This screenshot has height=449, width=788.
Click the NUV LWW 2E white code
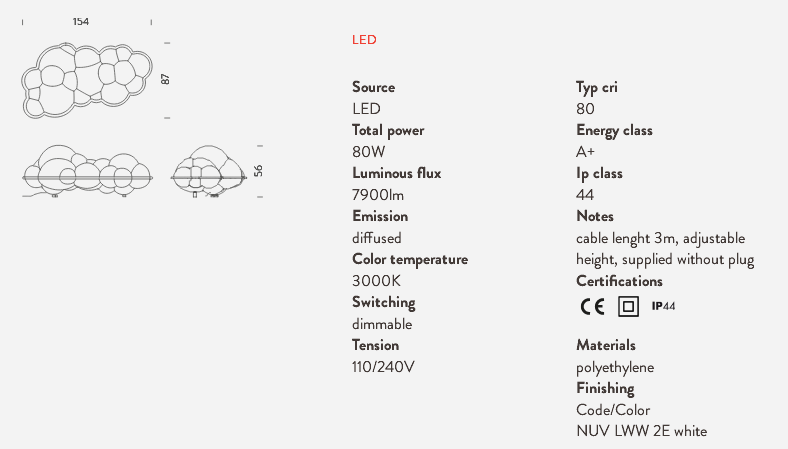(642, 431)
